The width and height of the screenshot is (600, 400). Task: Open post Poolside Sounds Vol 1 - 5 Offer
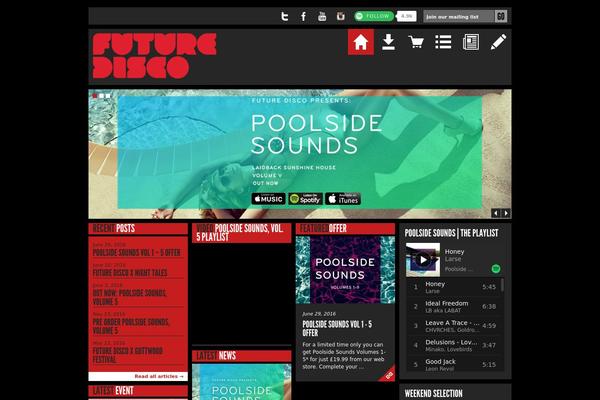(136, 253)
